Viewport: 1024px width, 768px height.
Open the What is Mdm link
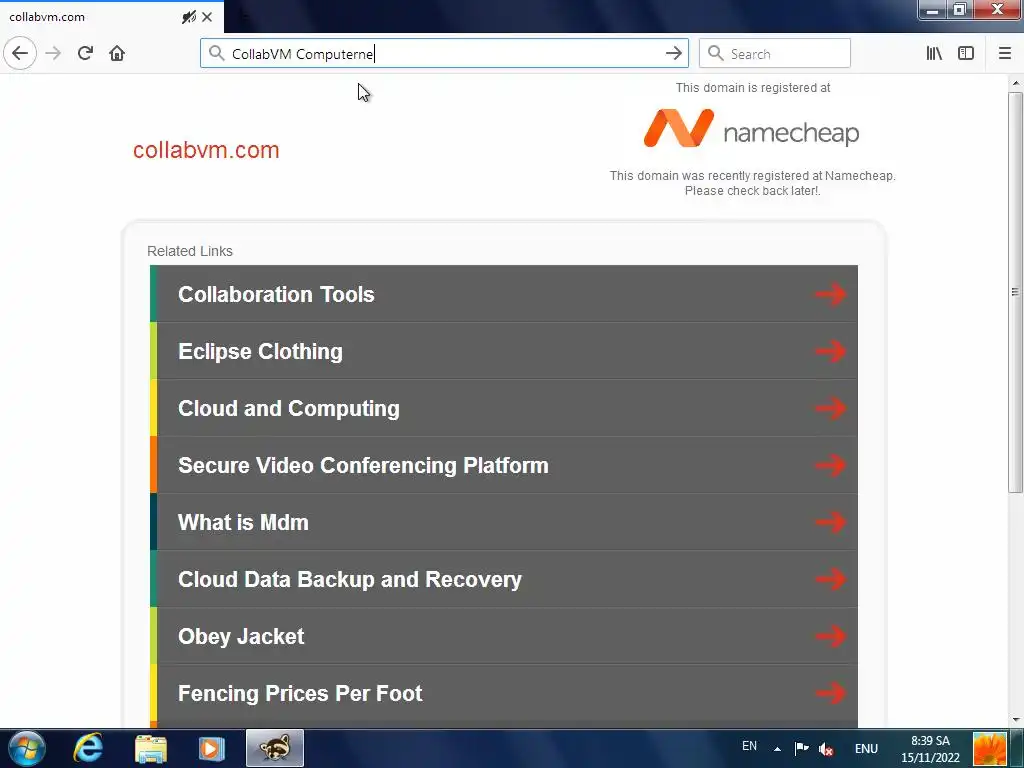[x=504, y=522]
